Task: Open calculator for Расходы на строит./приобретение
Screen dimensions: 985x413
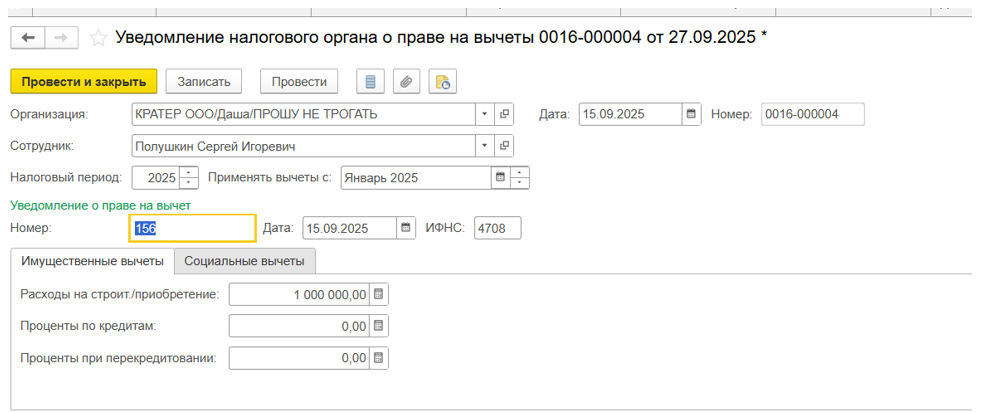Action: (379, 294)
